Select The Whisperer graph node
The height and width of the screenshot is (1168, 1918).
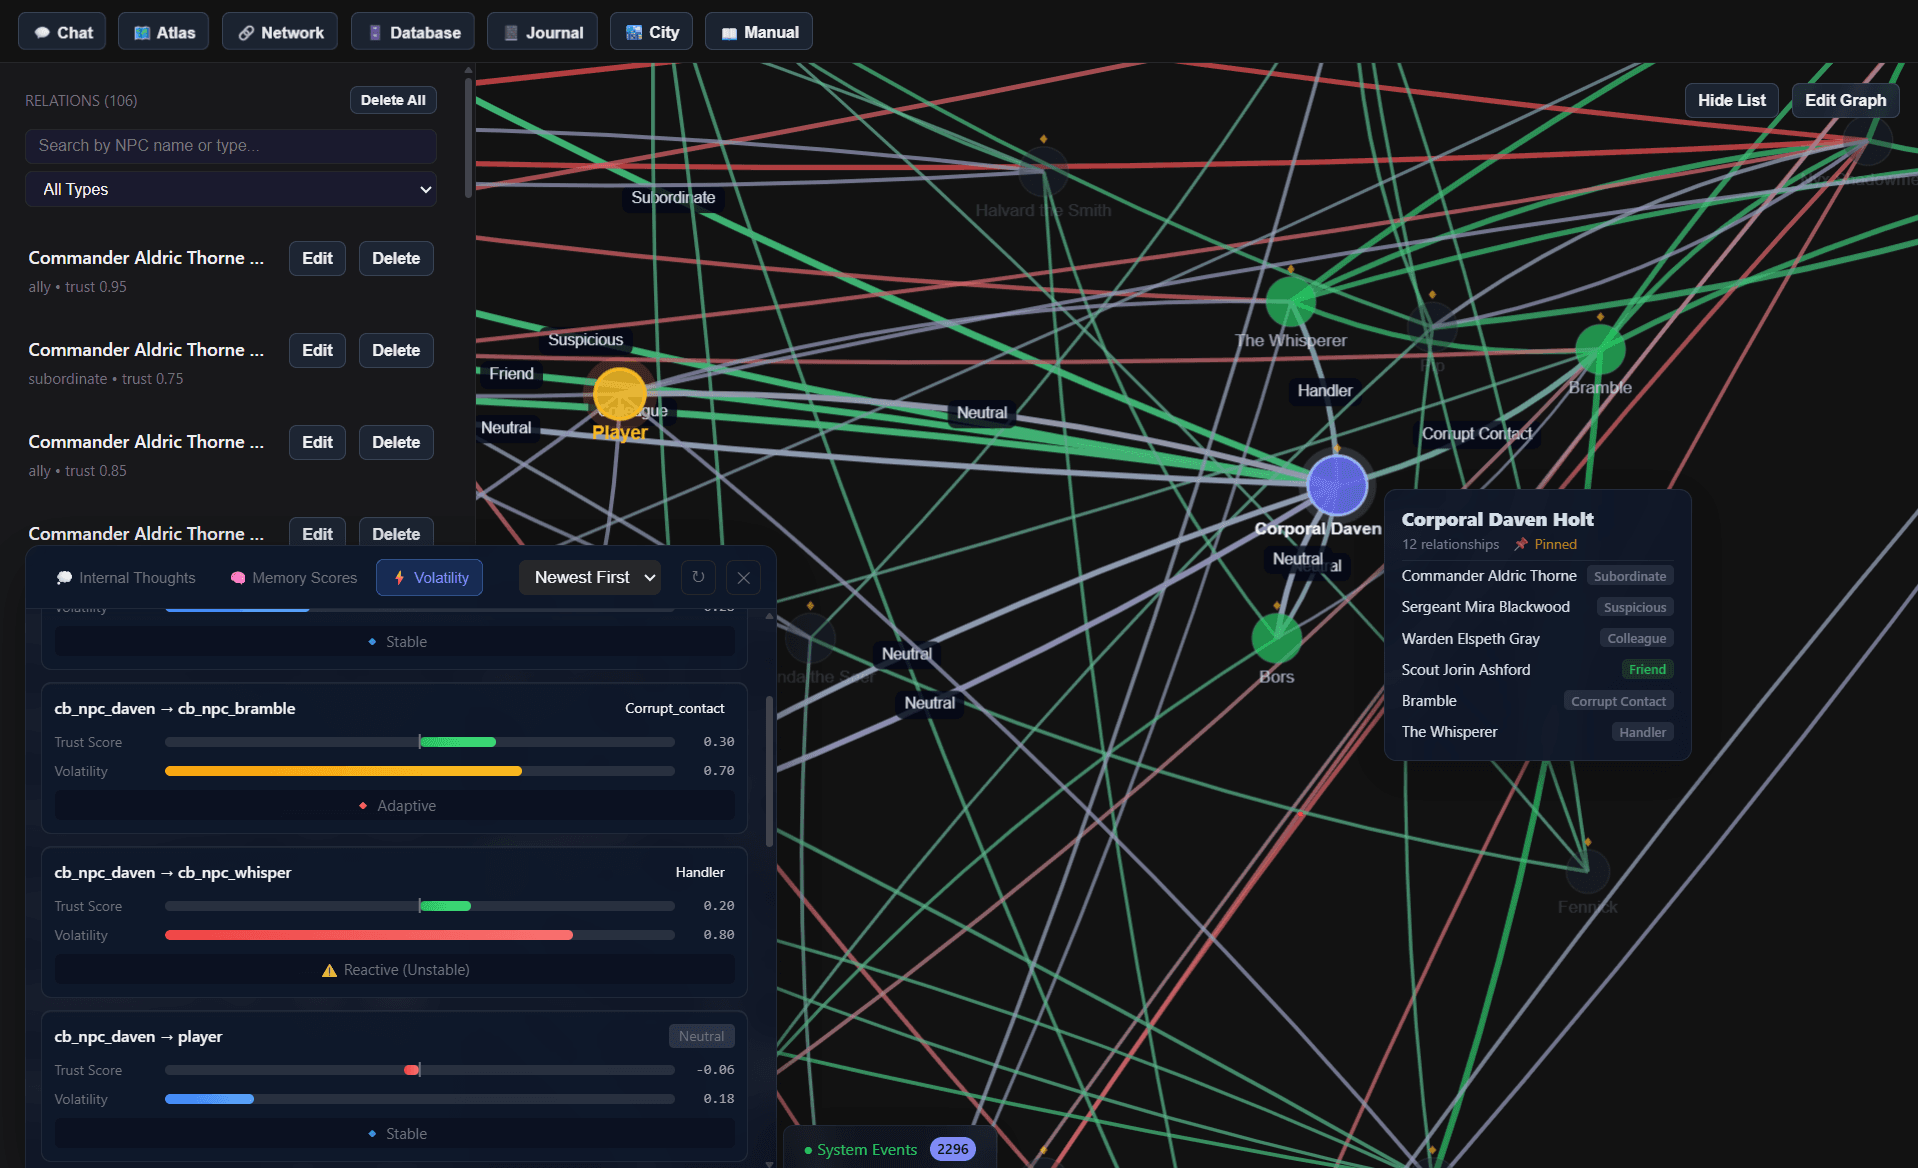pos(1290,301)
